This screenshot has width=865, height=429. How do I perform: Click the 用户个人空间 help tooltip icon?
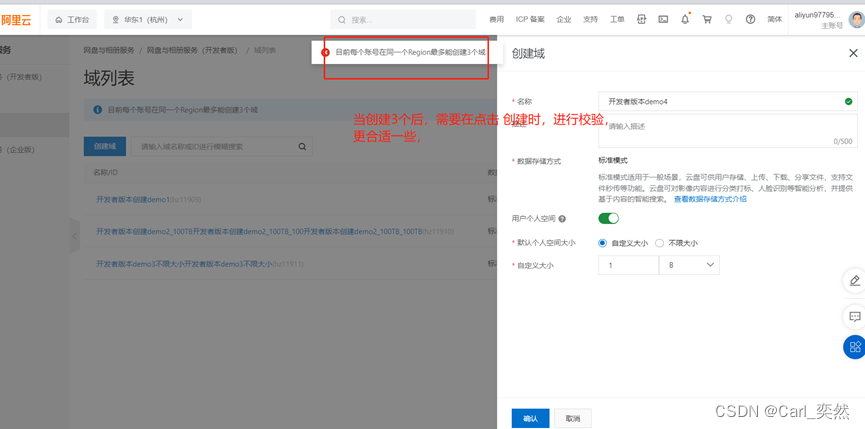[562, 219]
